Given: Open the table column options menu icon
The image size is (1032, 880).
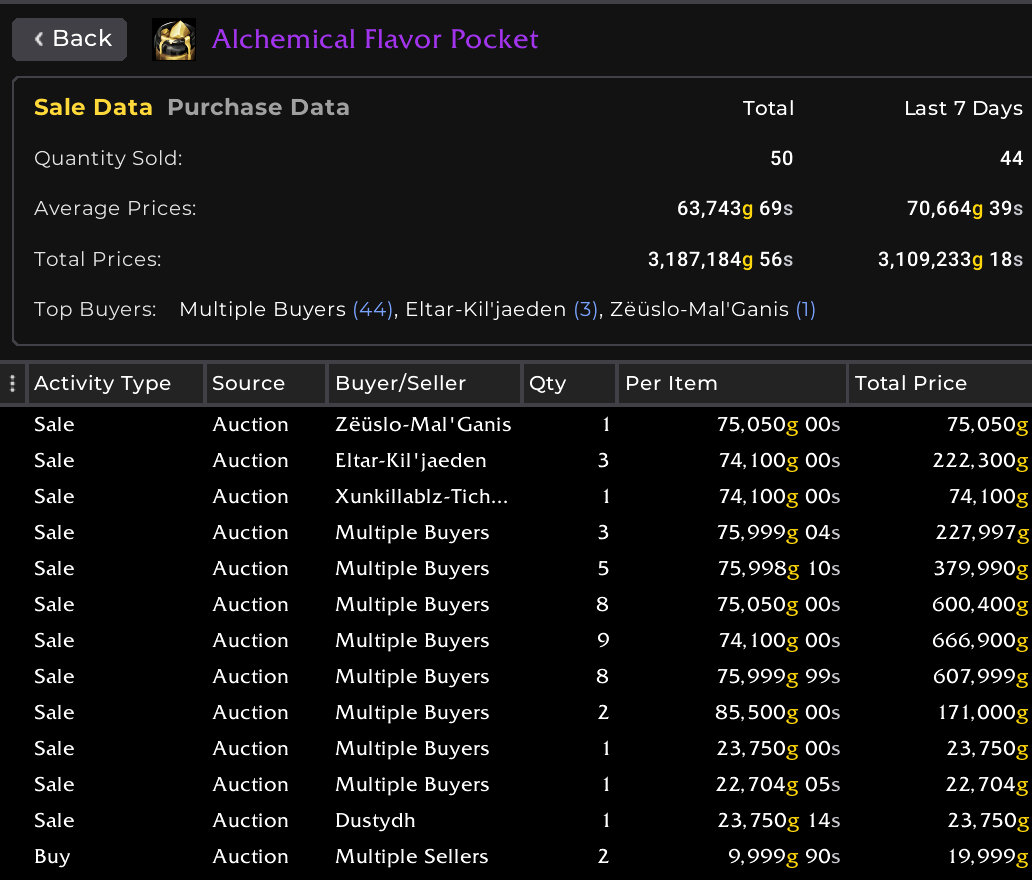Looking at the screenshot, I should pos(13,383).
